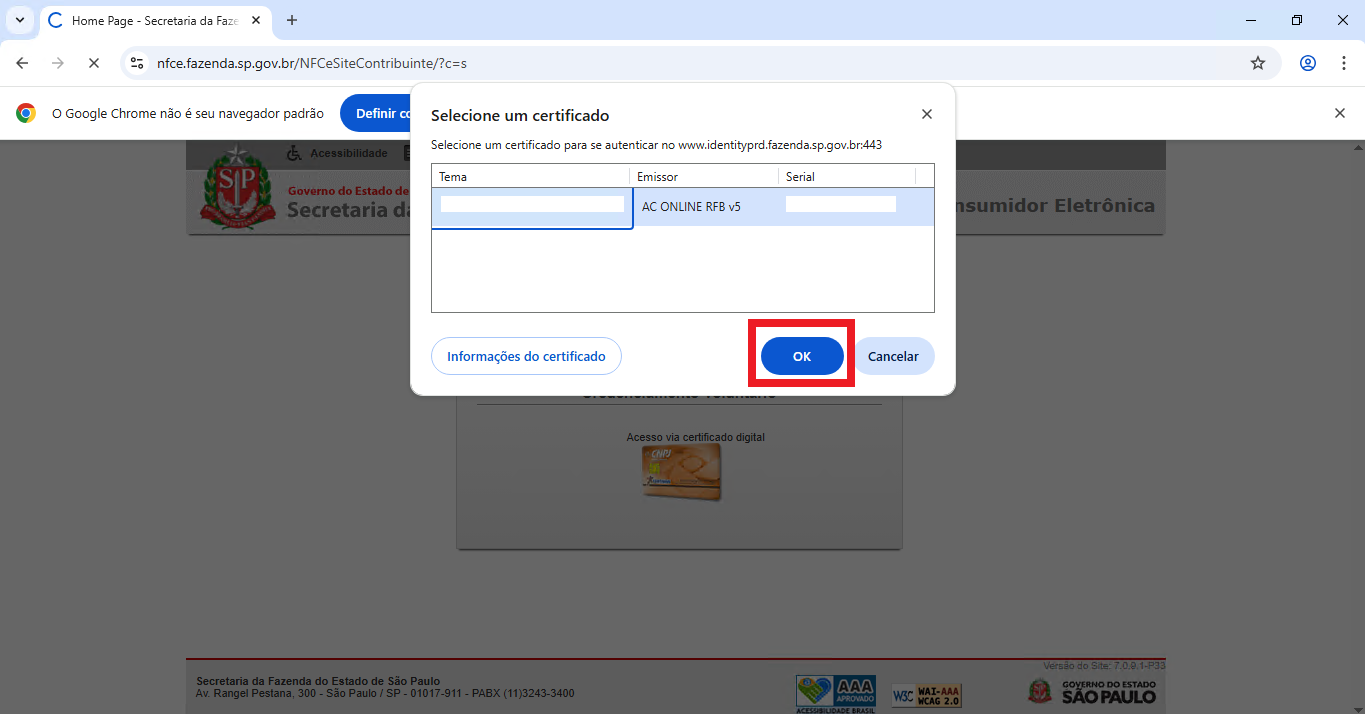
Task: Sort by the Tema column header
Action: point(530,177)
